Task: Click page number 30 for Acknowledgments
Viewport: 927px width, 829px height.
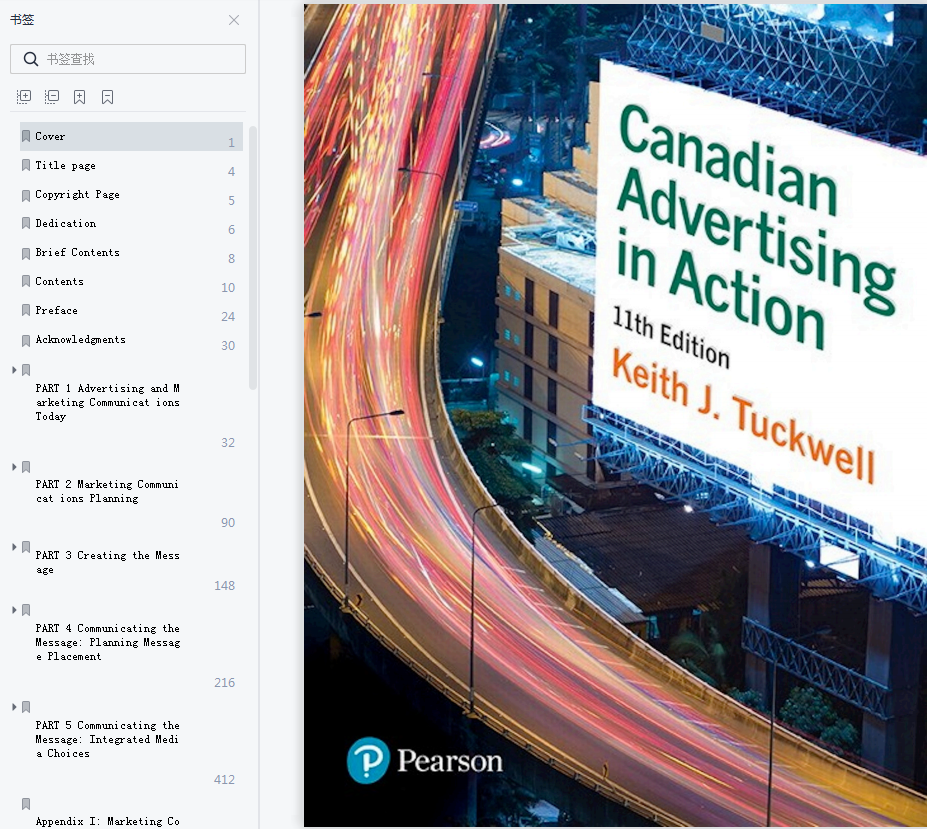Action: tap(228, 345)
